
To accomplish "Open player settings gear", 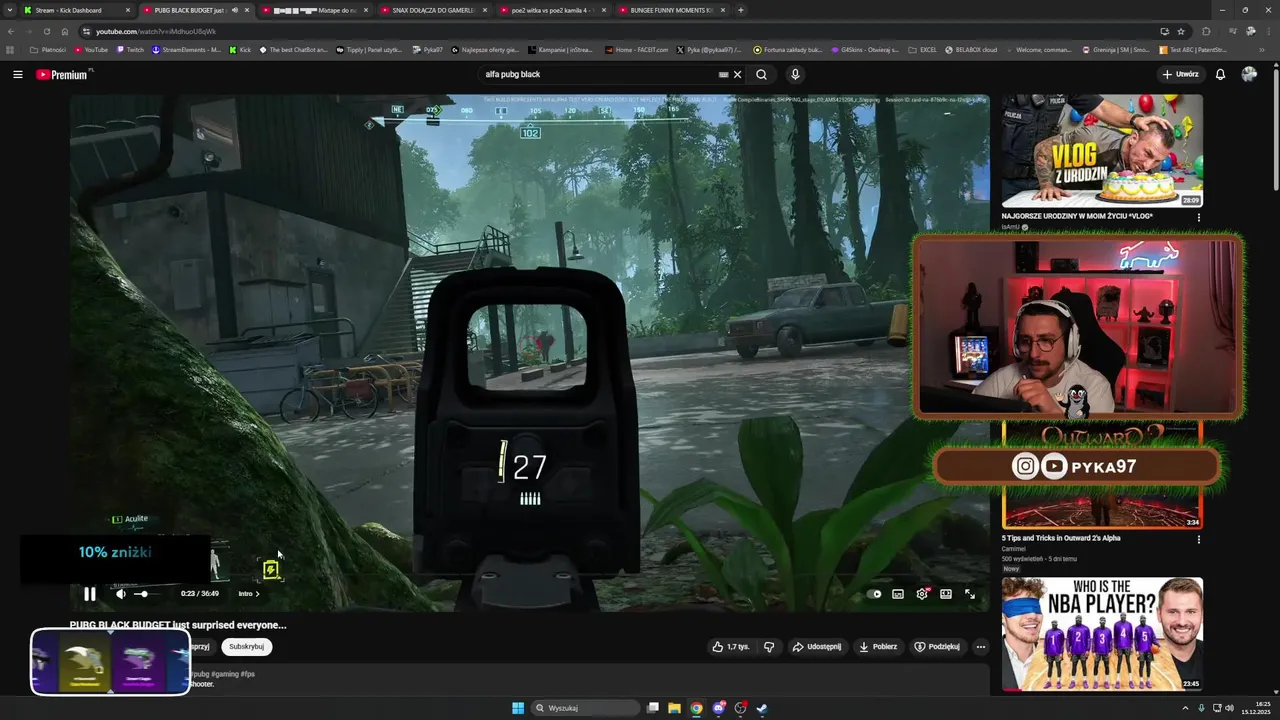I will [922, 594].
